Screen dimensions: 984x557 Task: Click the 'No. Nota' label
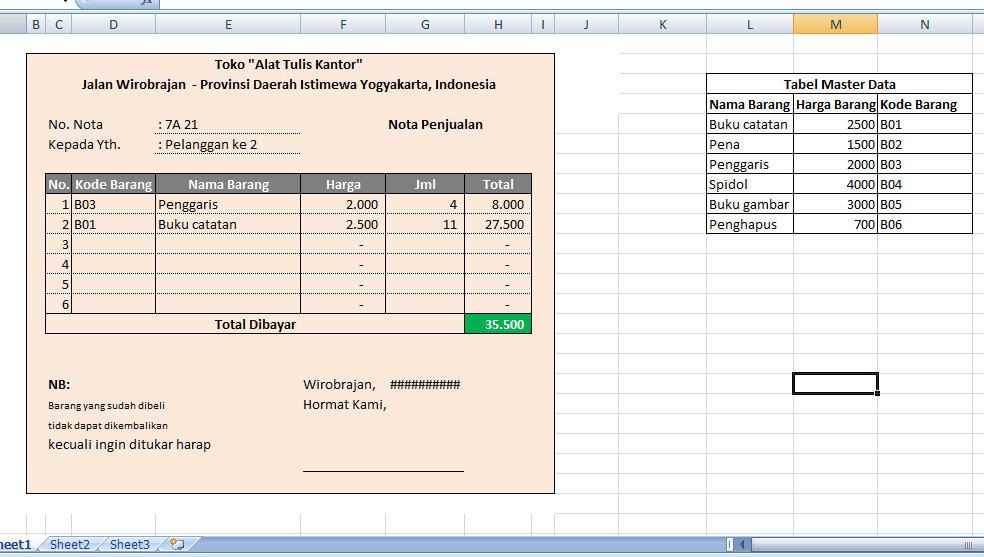75,124
